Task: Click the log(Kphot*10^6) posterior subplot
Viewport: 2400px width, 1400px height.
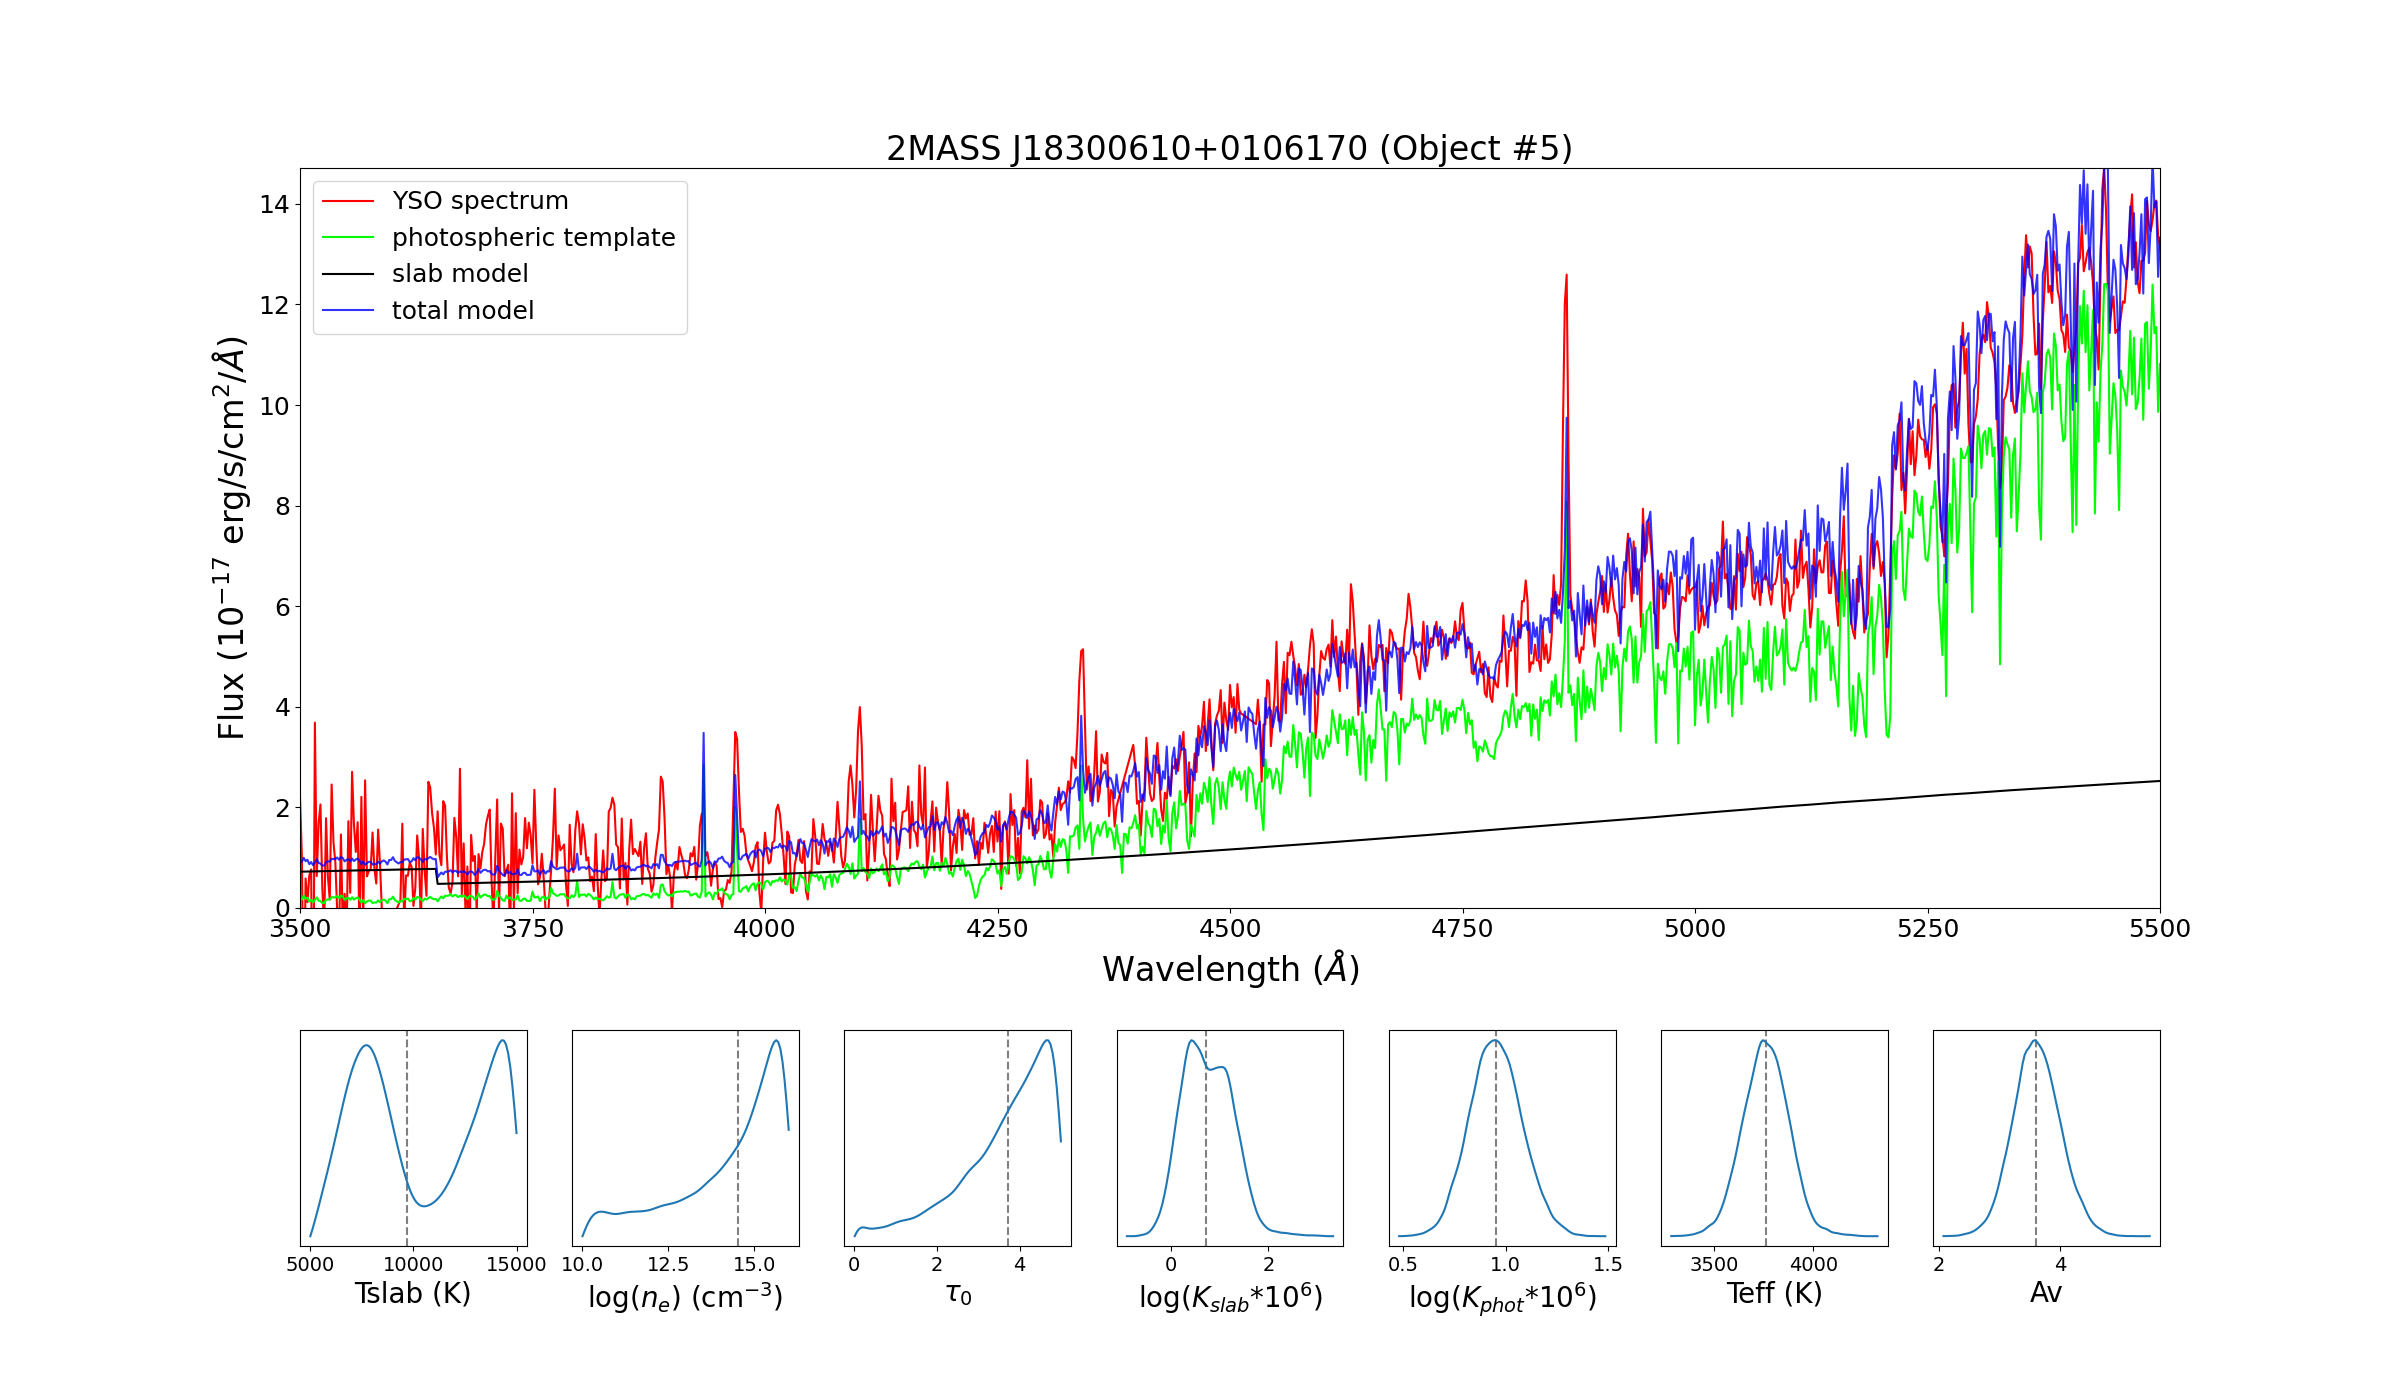Action: [1502, 1138]
